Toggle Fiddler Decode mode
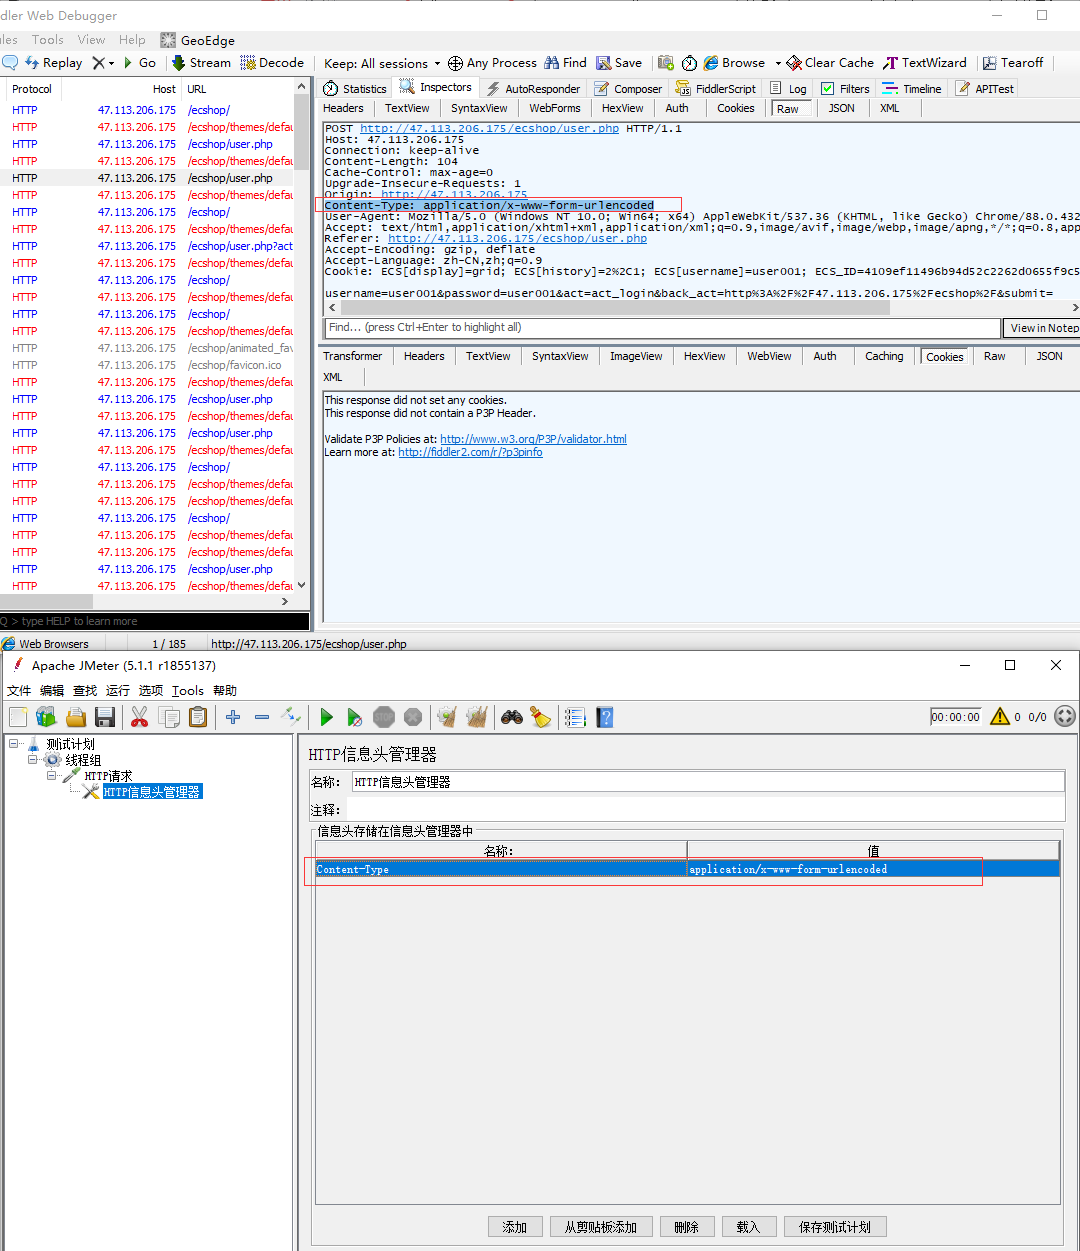Screen dimensions: 1080x1251 [272, 62]
